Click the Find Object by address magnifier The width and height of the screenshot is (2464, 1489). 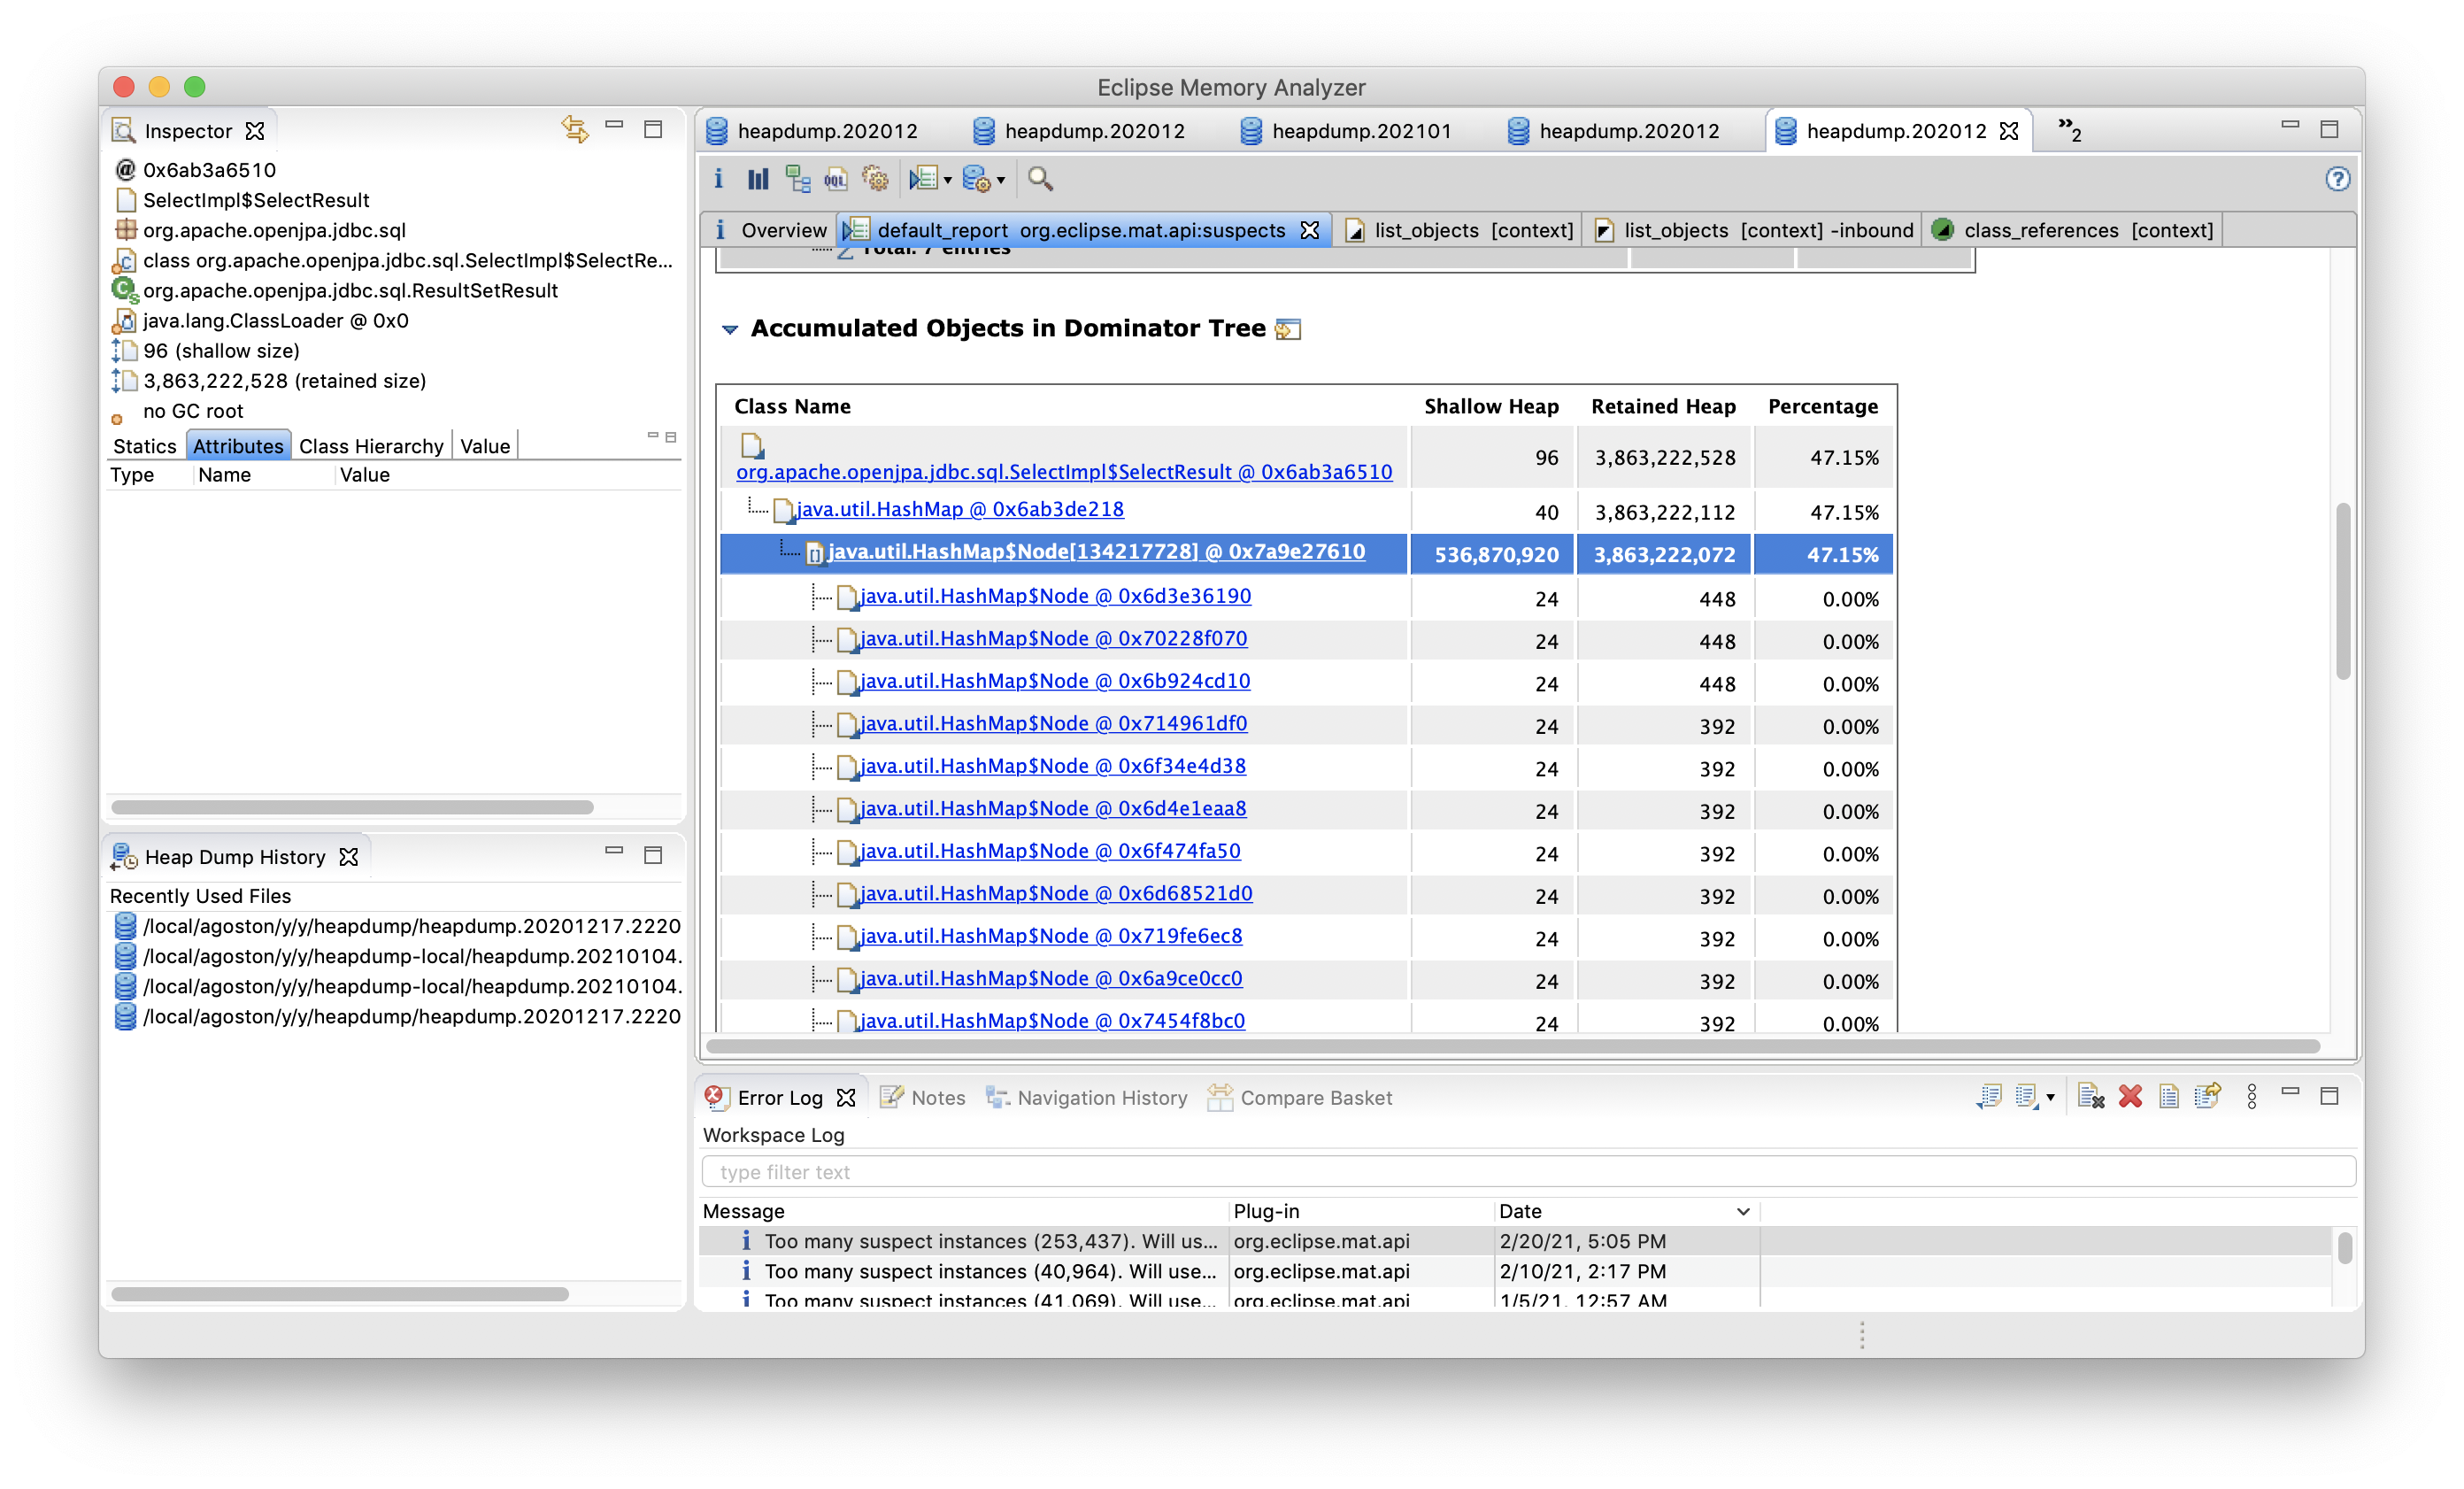(x=1040, y=179)
